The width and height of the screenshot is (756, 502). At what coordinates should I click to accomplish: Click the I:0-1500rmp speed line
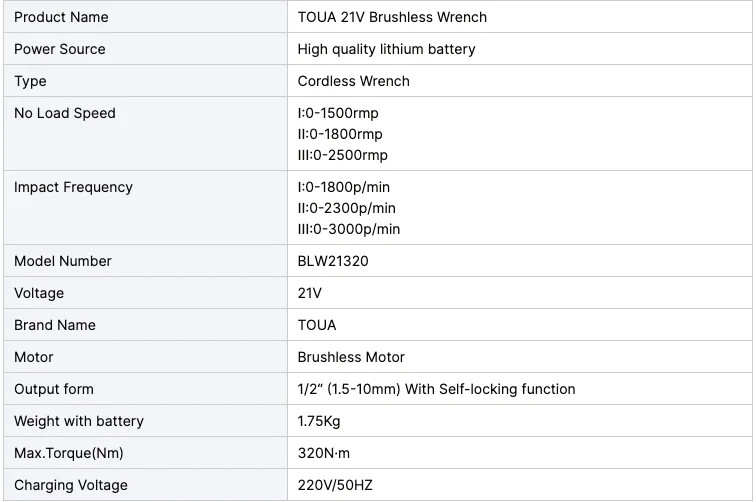coord(338,113)
